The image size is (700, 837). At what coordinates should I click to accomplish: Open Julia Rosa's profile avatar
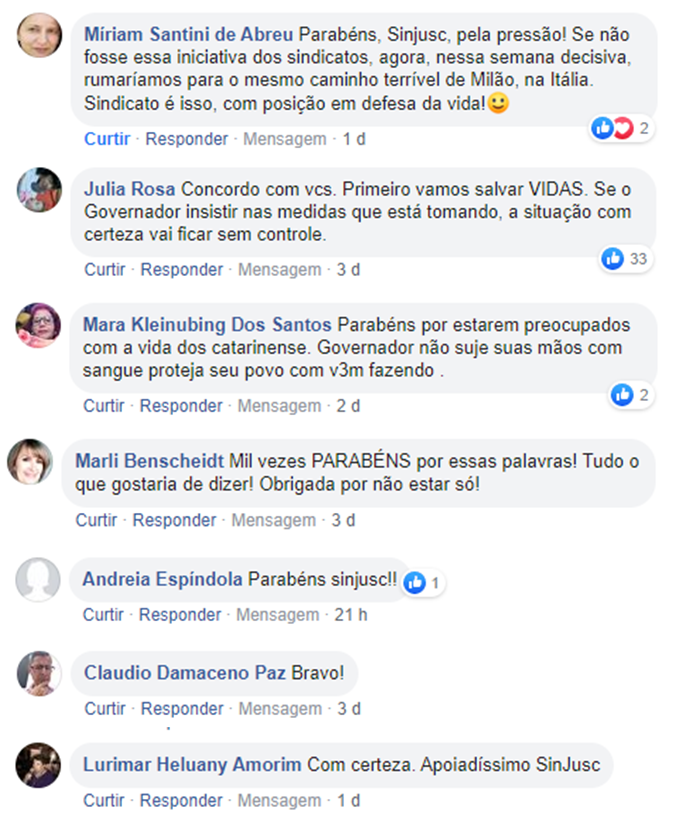tap(40, 190)
